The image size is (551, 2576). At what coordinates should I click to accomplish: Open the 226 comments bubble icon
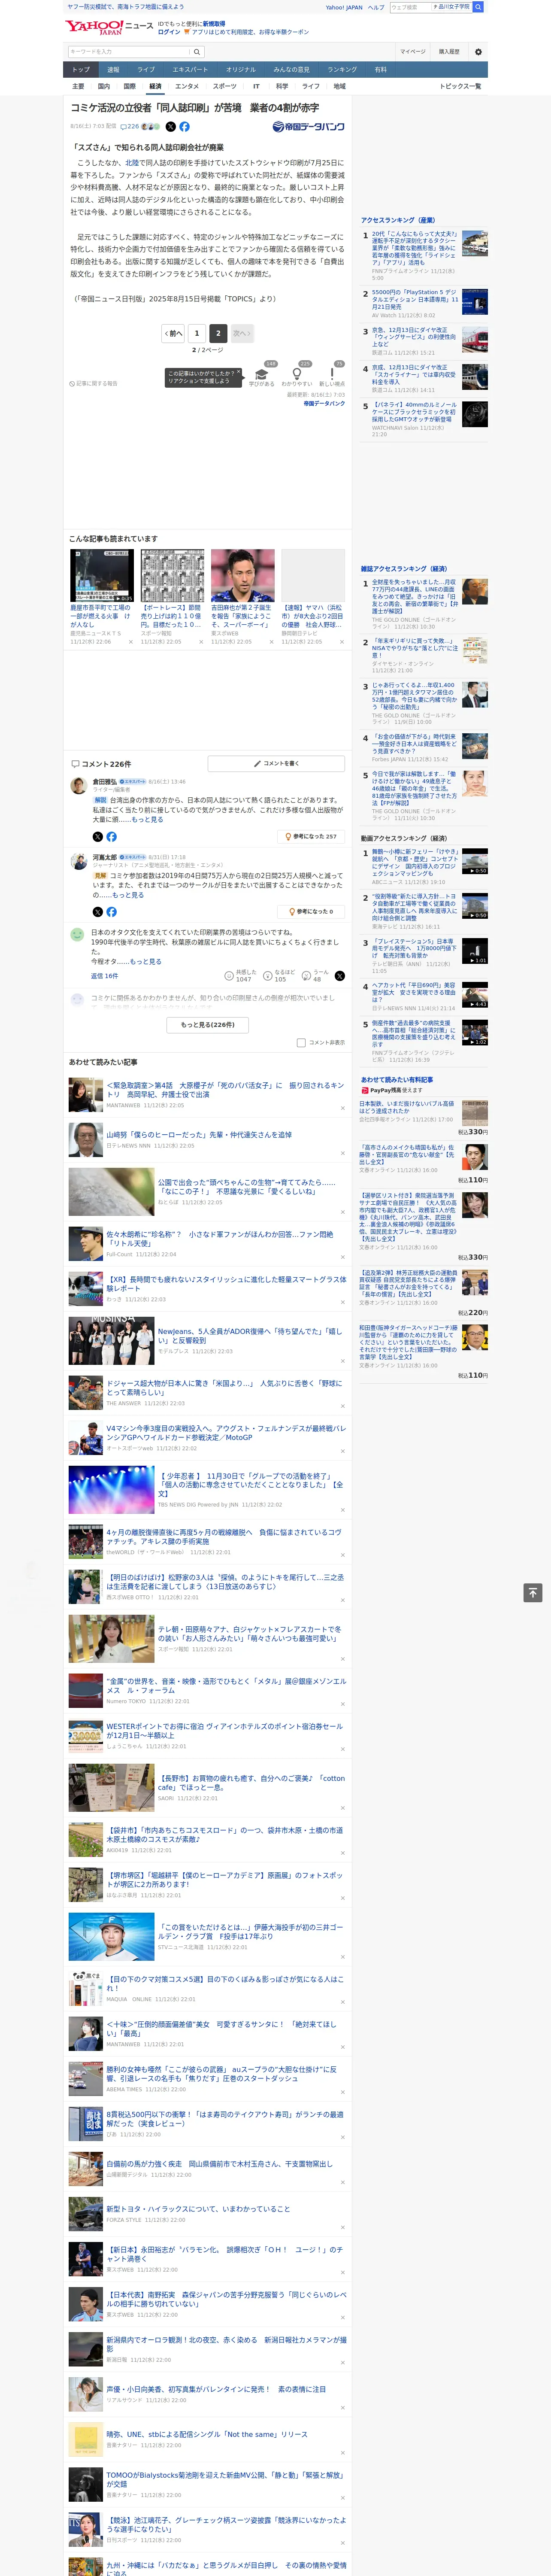[123, 127]
